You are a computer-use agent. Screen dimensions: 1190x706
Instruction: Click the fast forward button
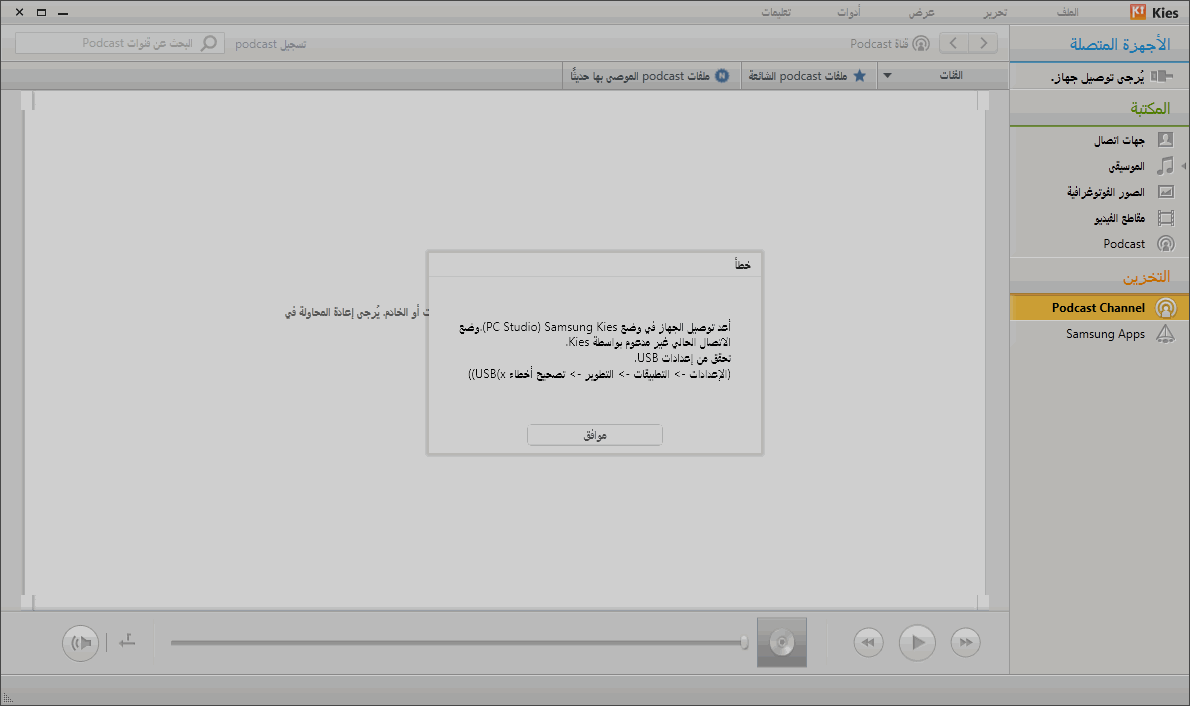pyautogui.click(x=965, y=642)
